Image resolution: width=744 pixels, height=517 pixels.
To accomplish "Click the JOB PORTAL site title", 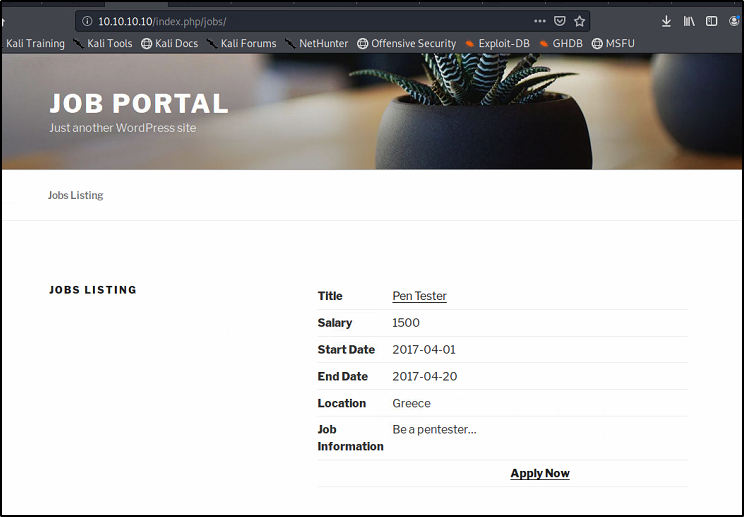I will 139,103.
